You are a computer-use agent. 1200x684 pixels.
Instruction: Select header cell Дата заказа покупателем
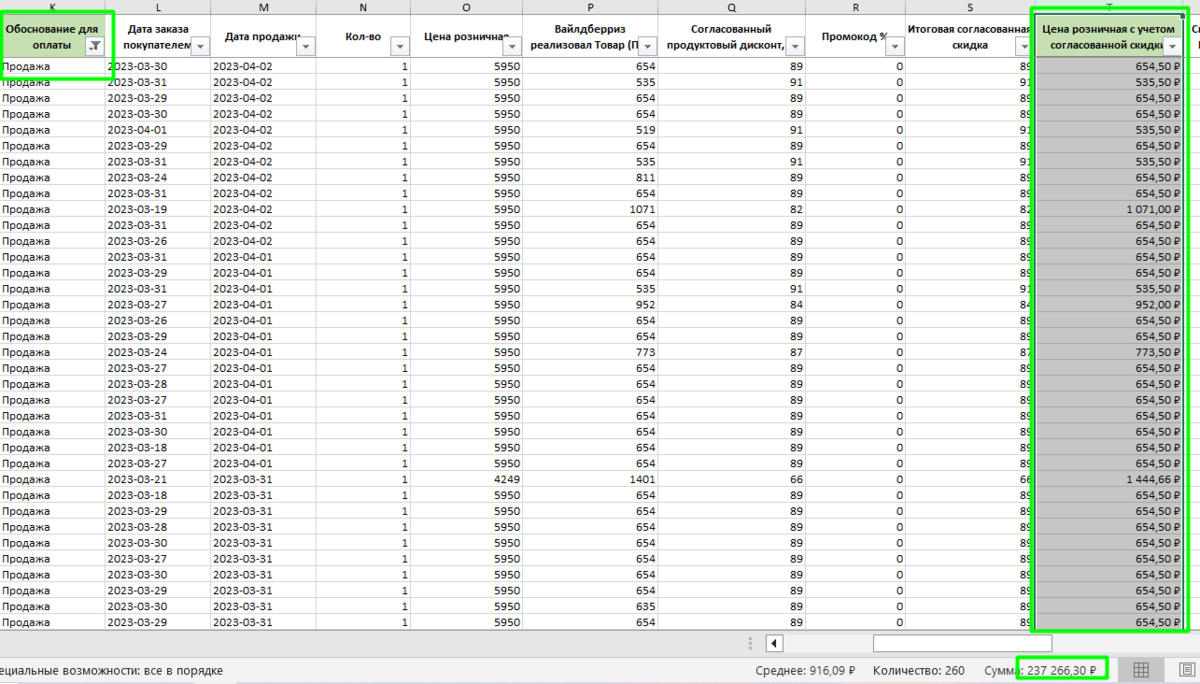tap(158, 36)
